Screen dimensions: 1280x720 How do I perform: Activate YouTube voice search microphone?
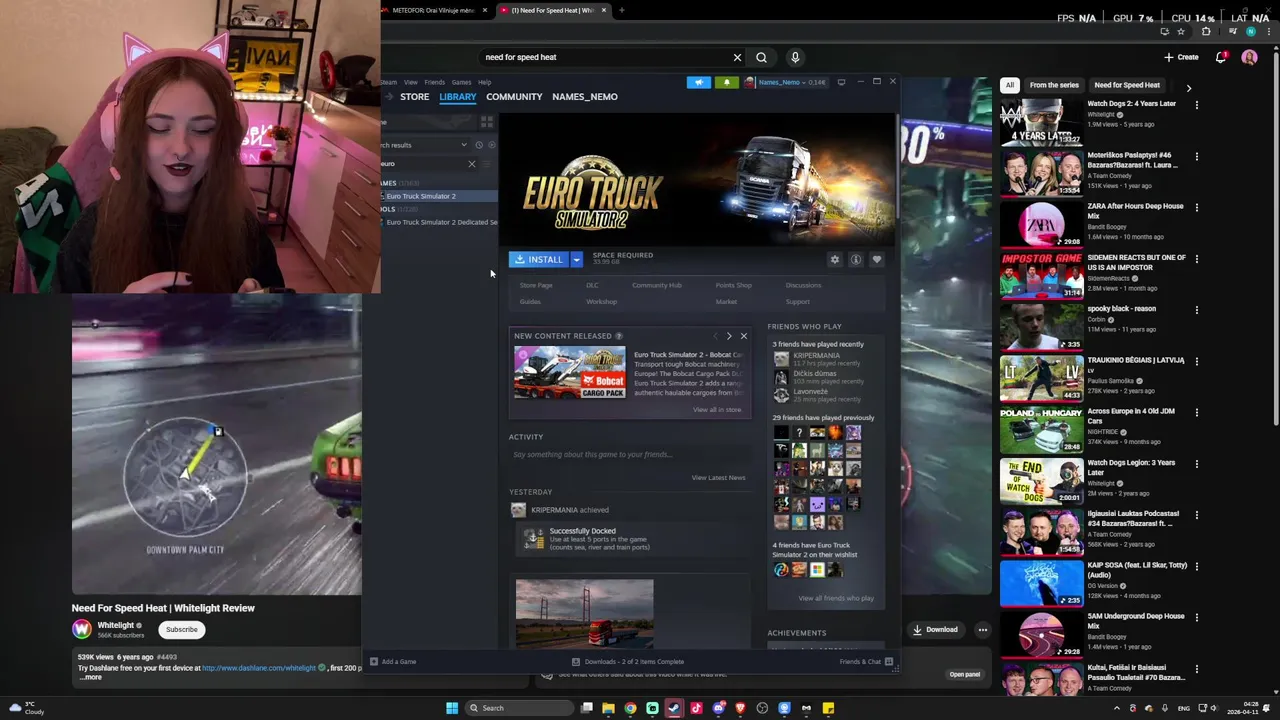pos(795,57)
